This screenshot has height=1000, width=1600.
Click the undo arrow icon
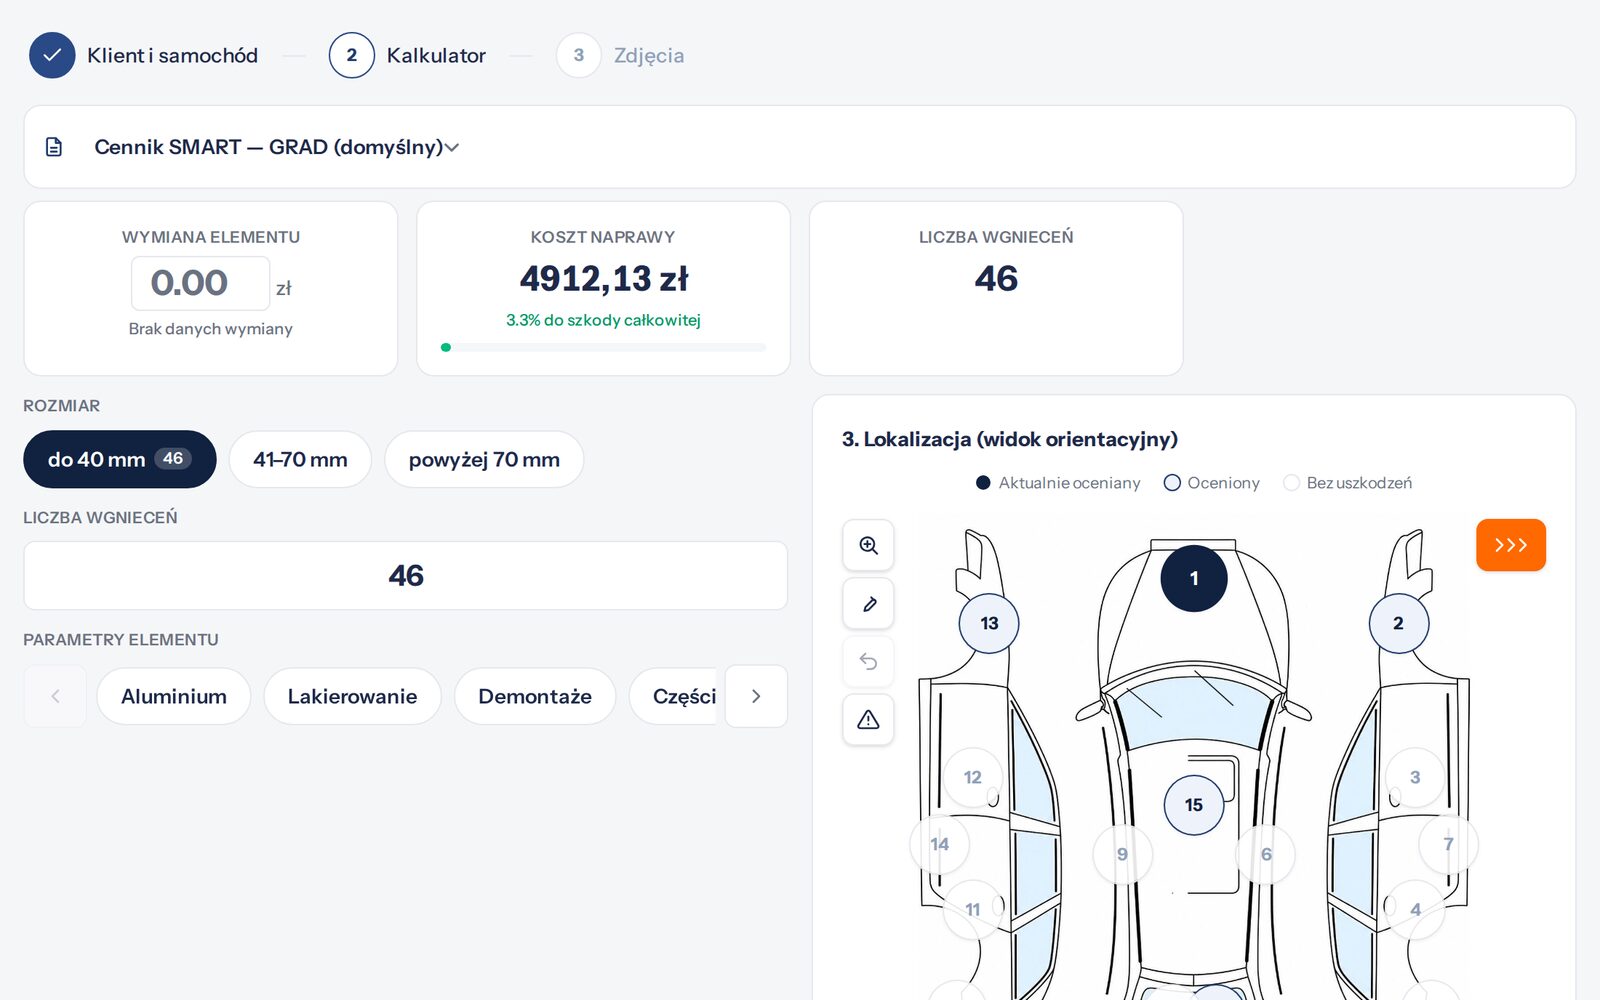click(x=868, y=661)
